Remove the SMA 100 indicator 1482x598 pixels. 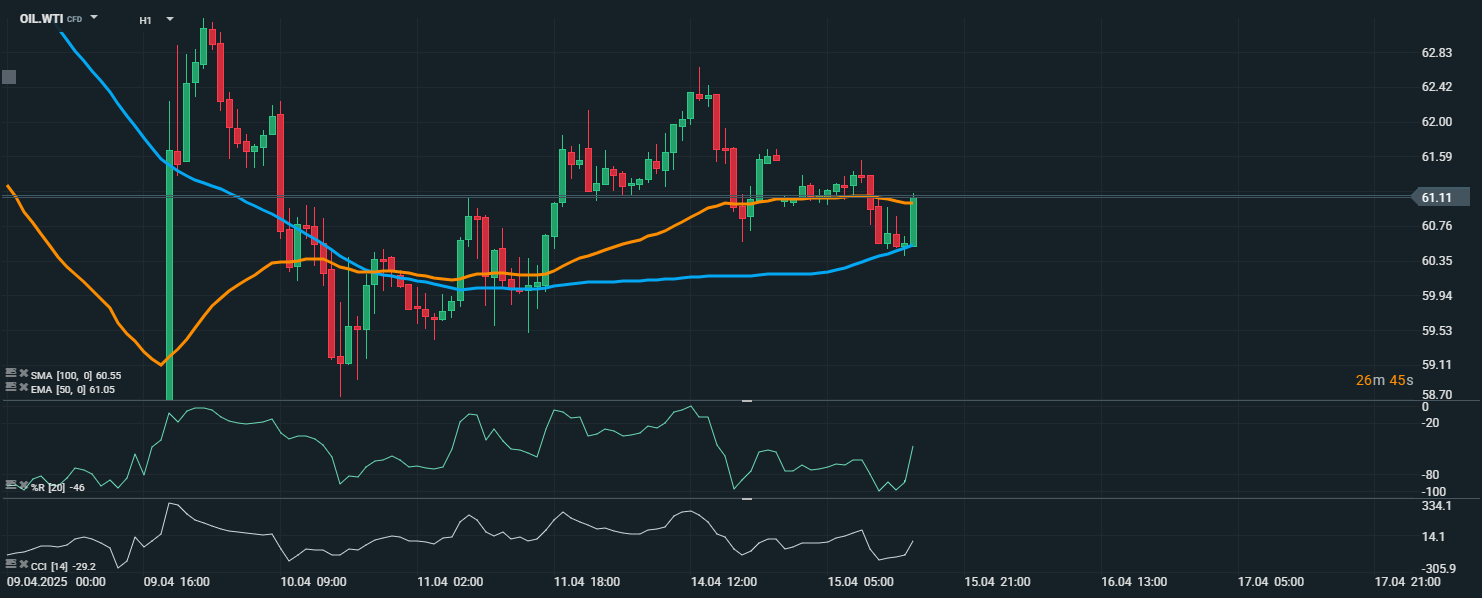(x=24, y=373)
